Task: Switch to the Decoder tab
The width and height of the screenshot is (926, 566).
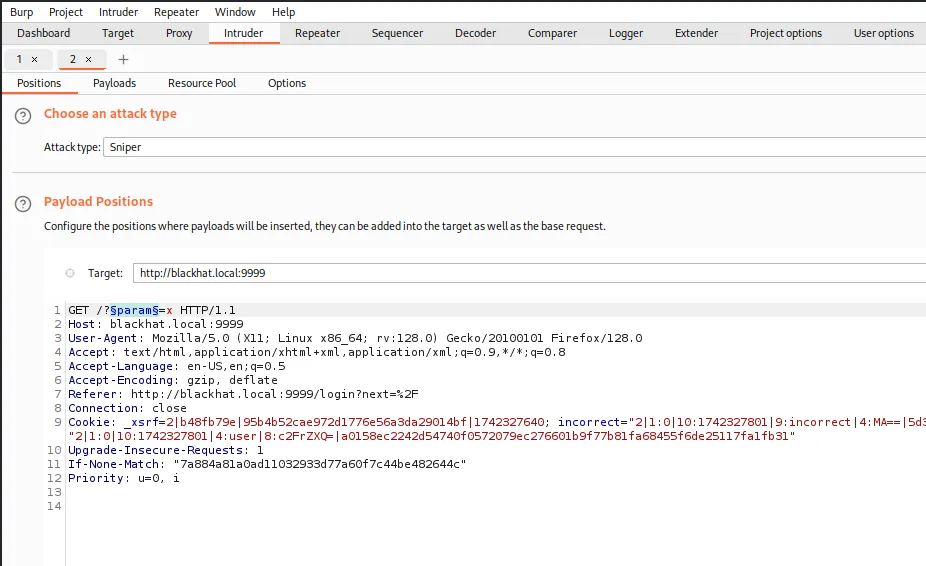Action: [475, 33]
